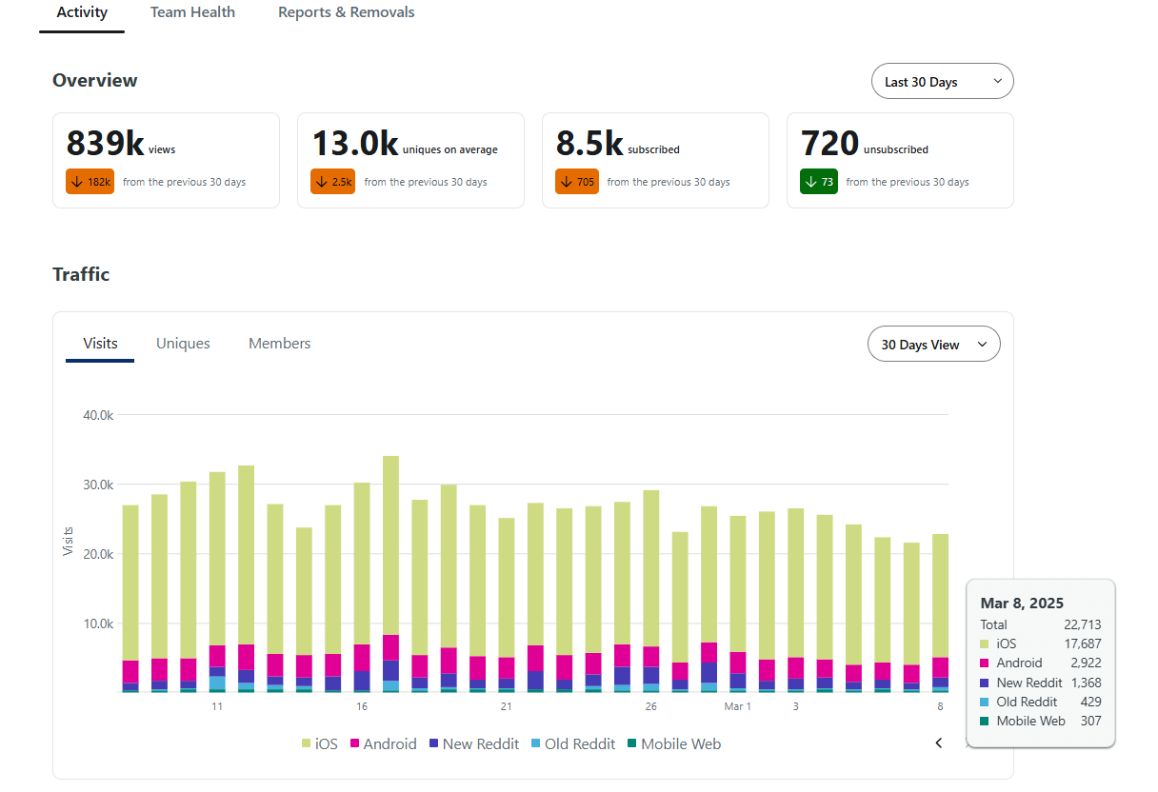Open the Reports & Removals tab
The image size is (1158, 792).
(346, 13)
